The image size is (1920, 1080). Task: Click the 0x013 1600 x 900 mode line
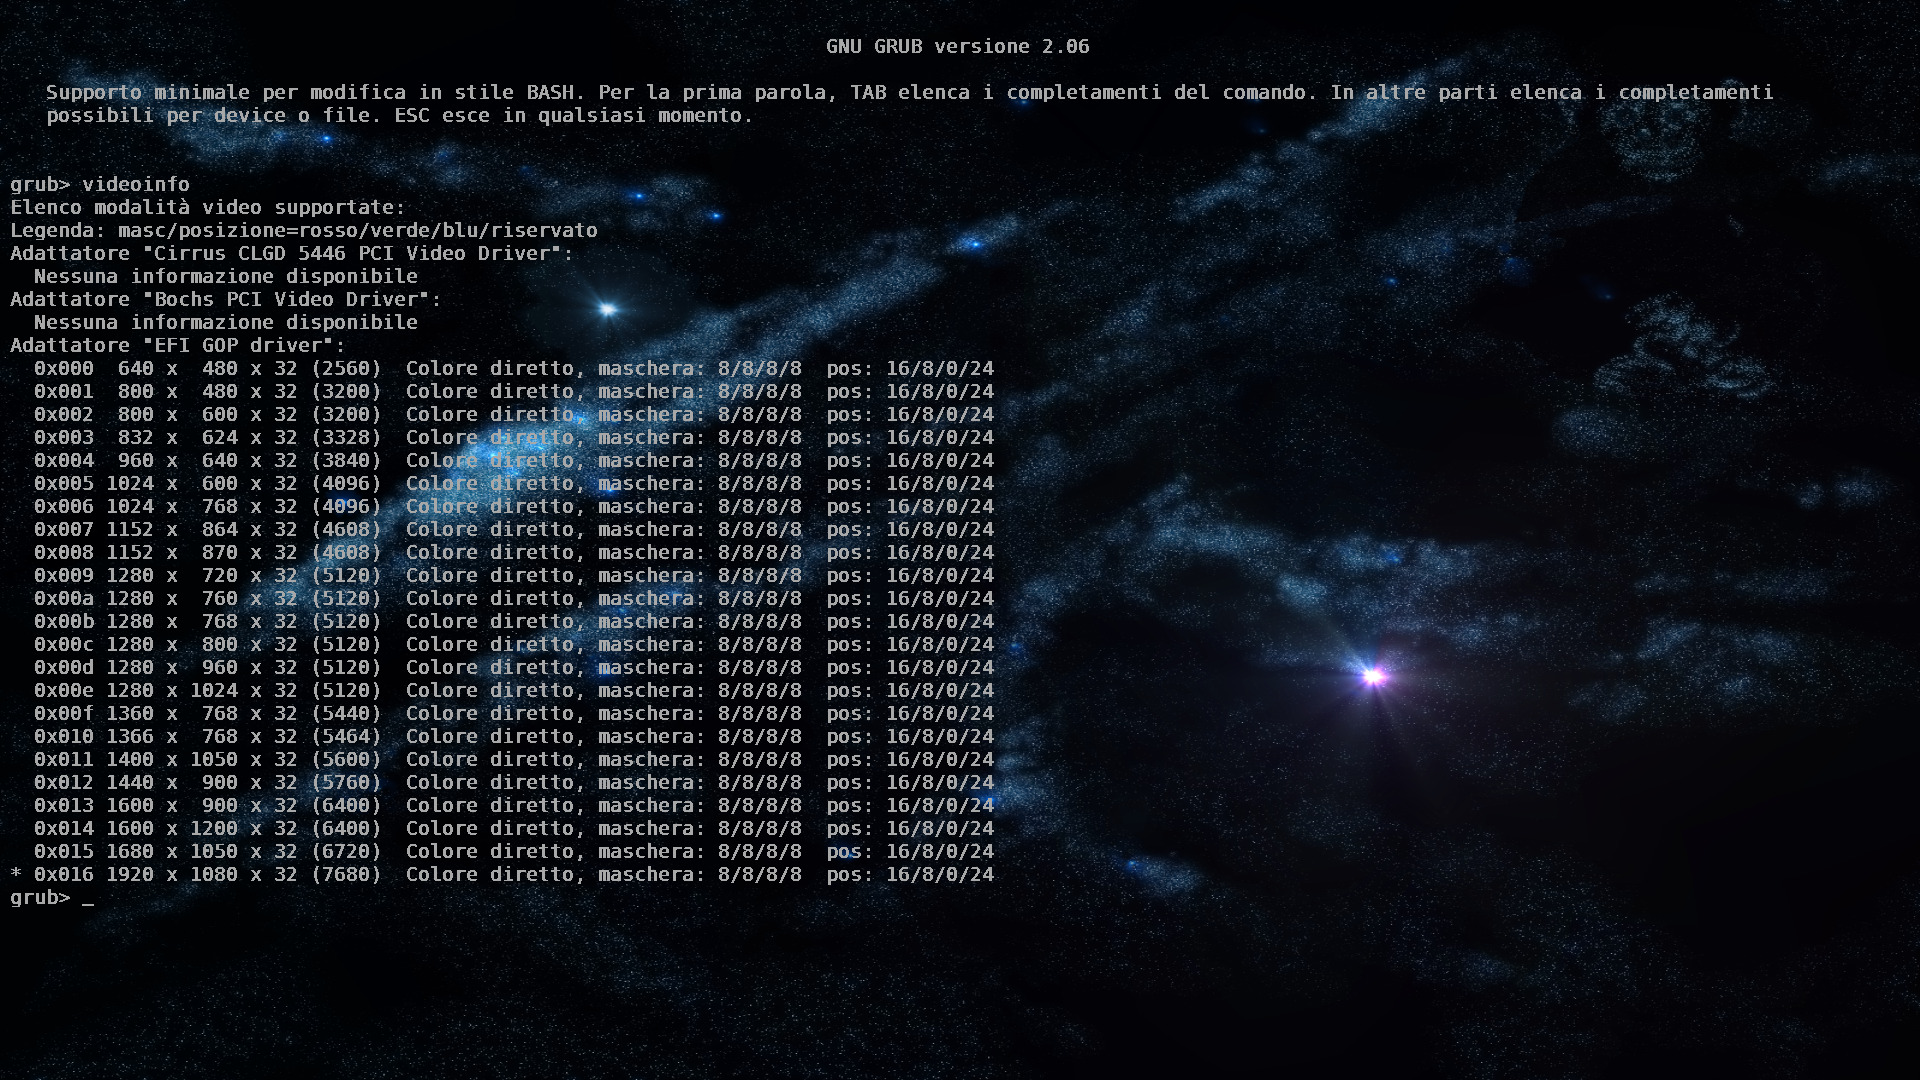pyautogui.click(x=513, y=805)
